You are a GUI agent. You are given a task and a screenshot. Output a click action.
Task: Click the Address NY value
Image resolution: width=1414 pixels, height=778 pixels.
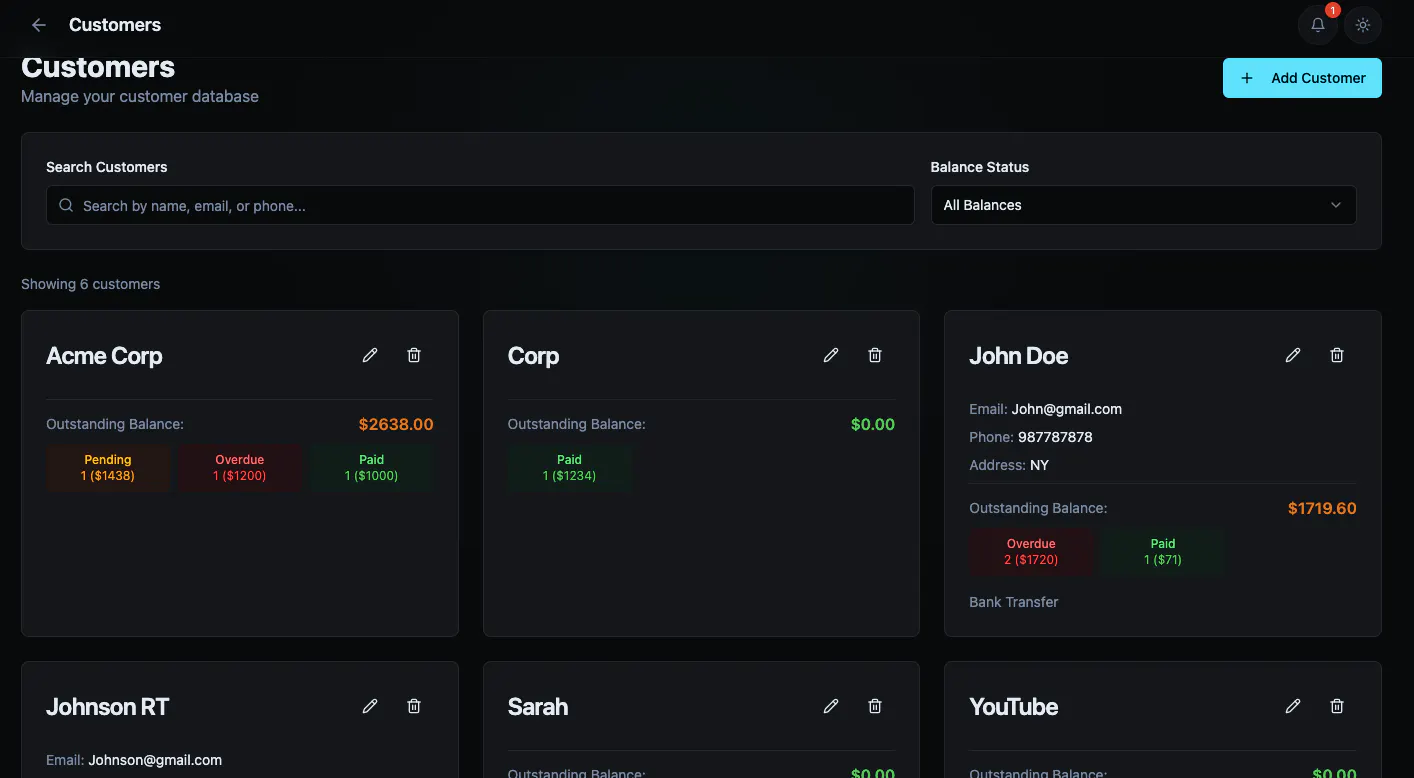point(1039,465)
